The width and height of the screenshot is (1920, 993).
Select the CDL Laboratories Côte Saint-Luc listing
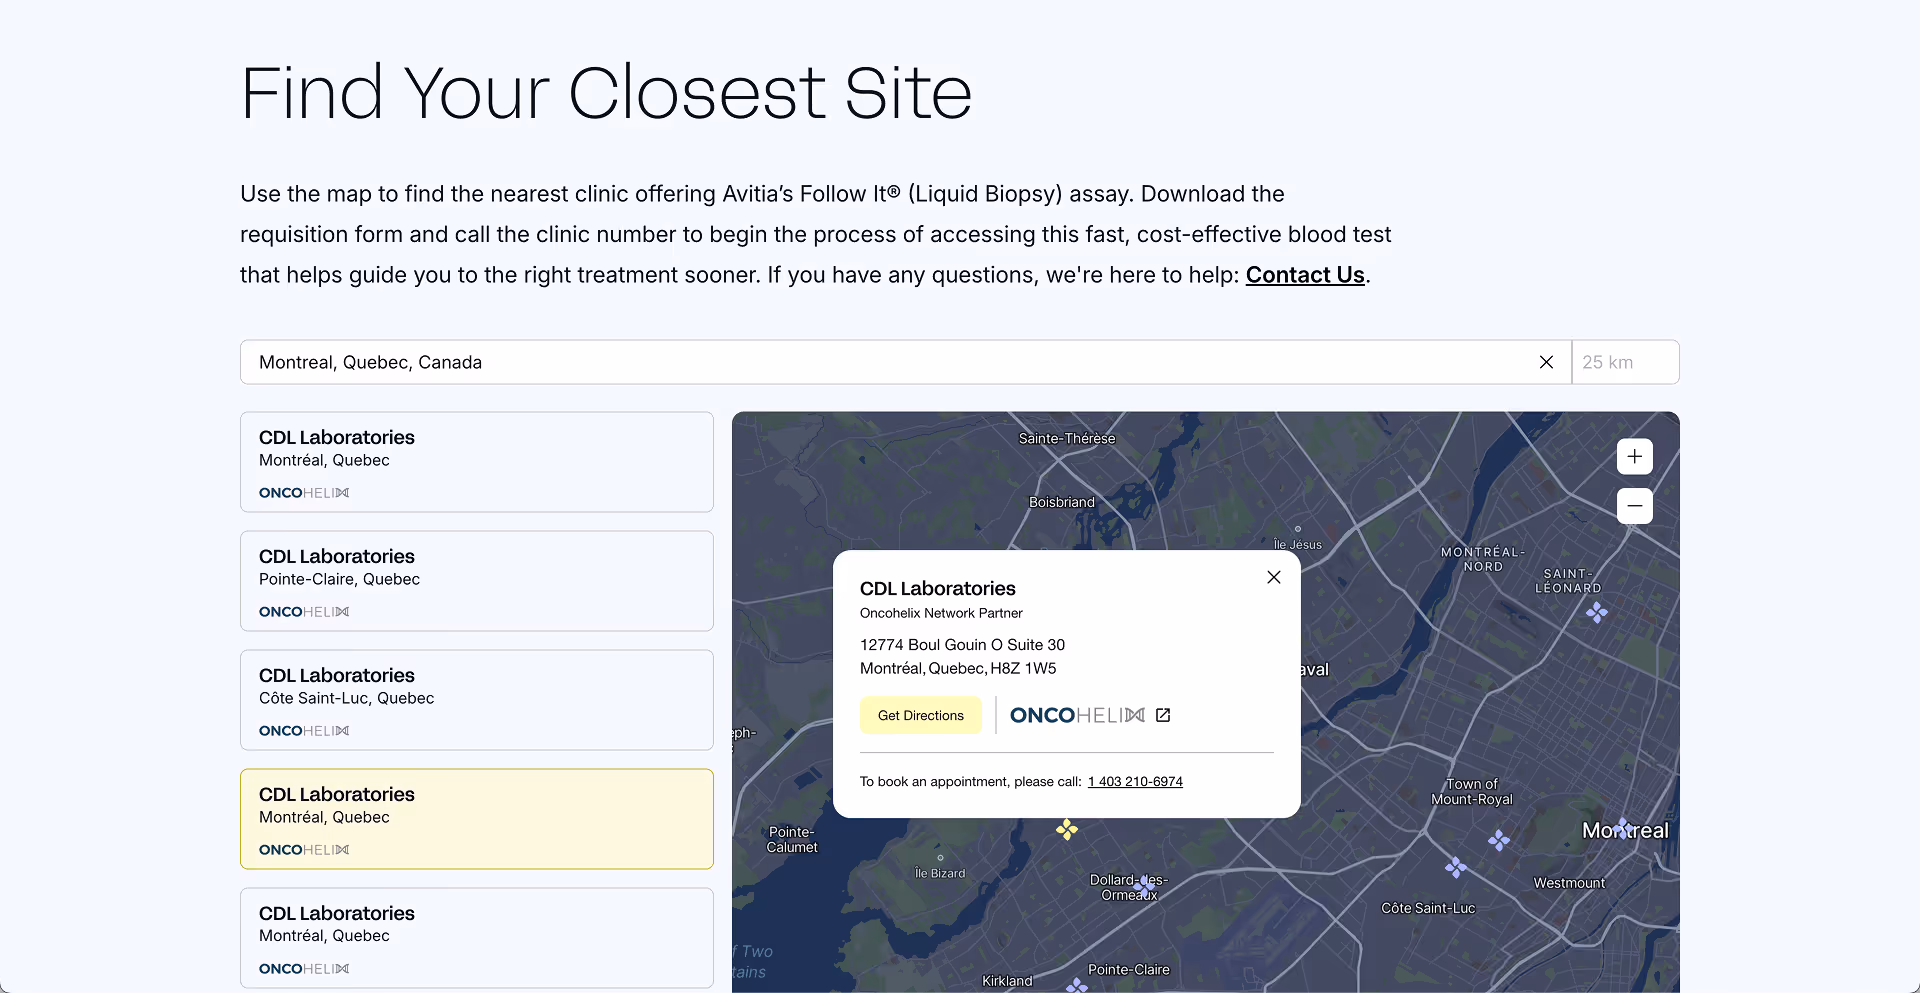point(476,699)
